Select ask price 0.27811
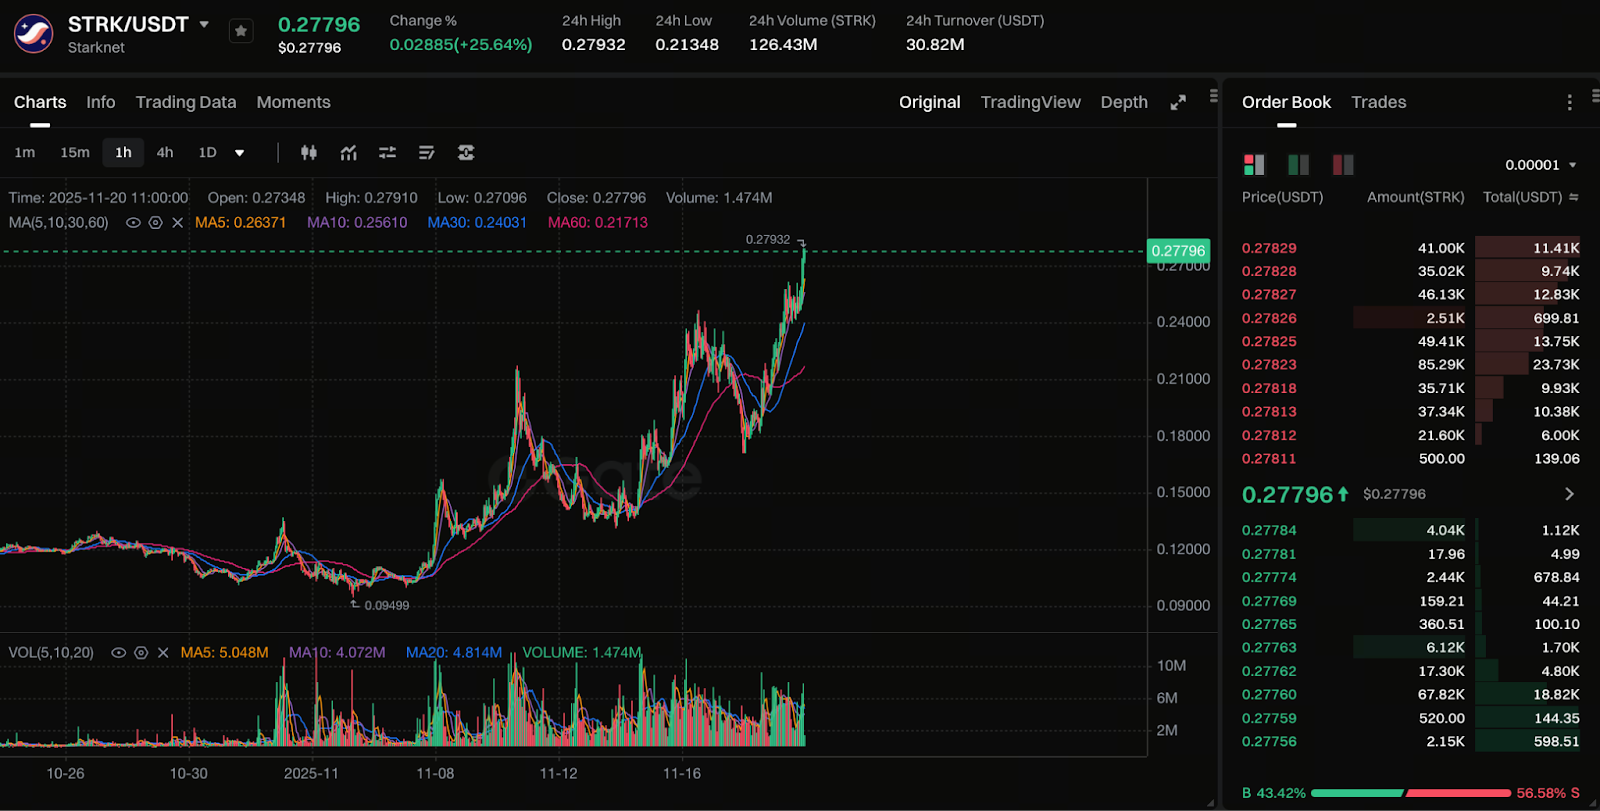This screenshot has height=811, width=1600. click(1269, 458)
